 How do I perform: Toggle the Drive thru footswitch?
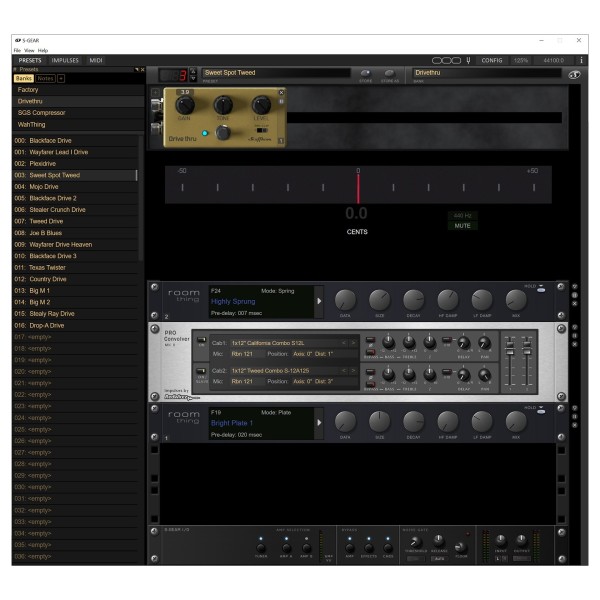click(223, 133)
